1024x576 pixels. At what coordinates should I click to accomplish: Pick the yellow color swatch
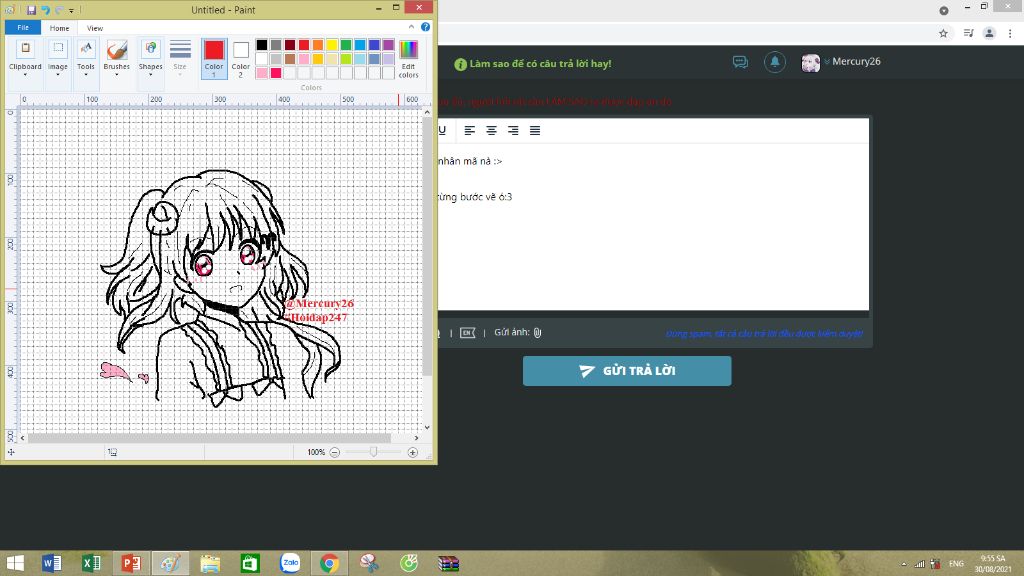click(332, 45)
